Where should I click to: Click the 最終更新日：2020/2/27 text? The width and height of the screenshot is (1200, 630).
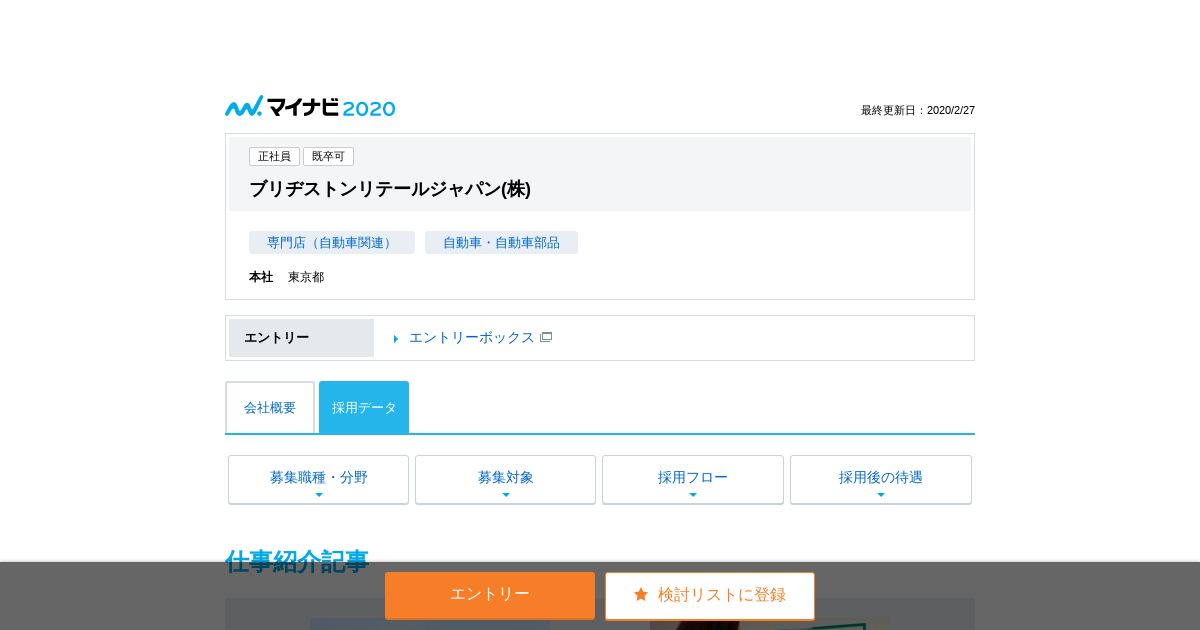click(918, 110)
